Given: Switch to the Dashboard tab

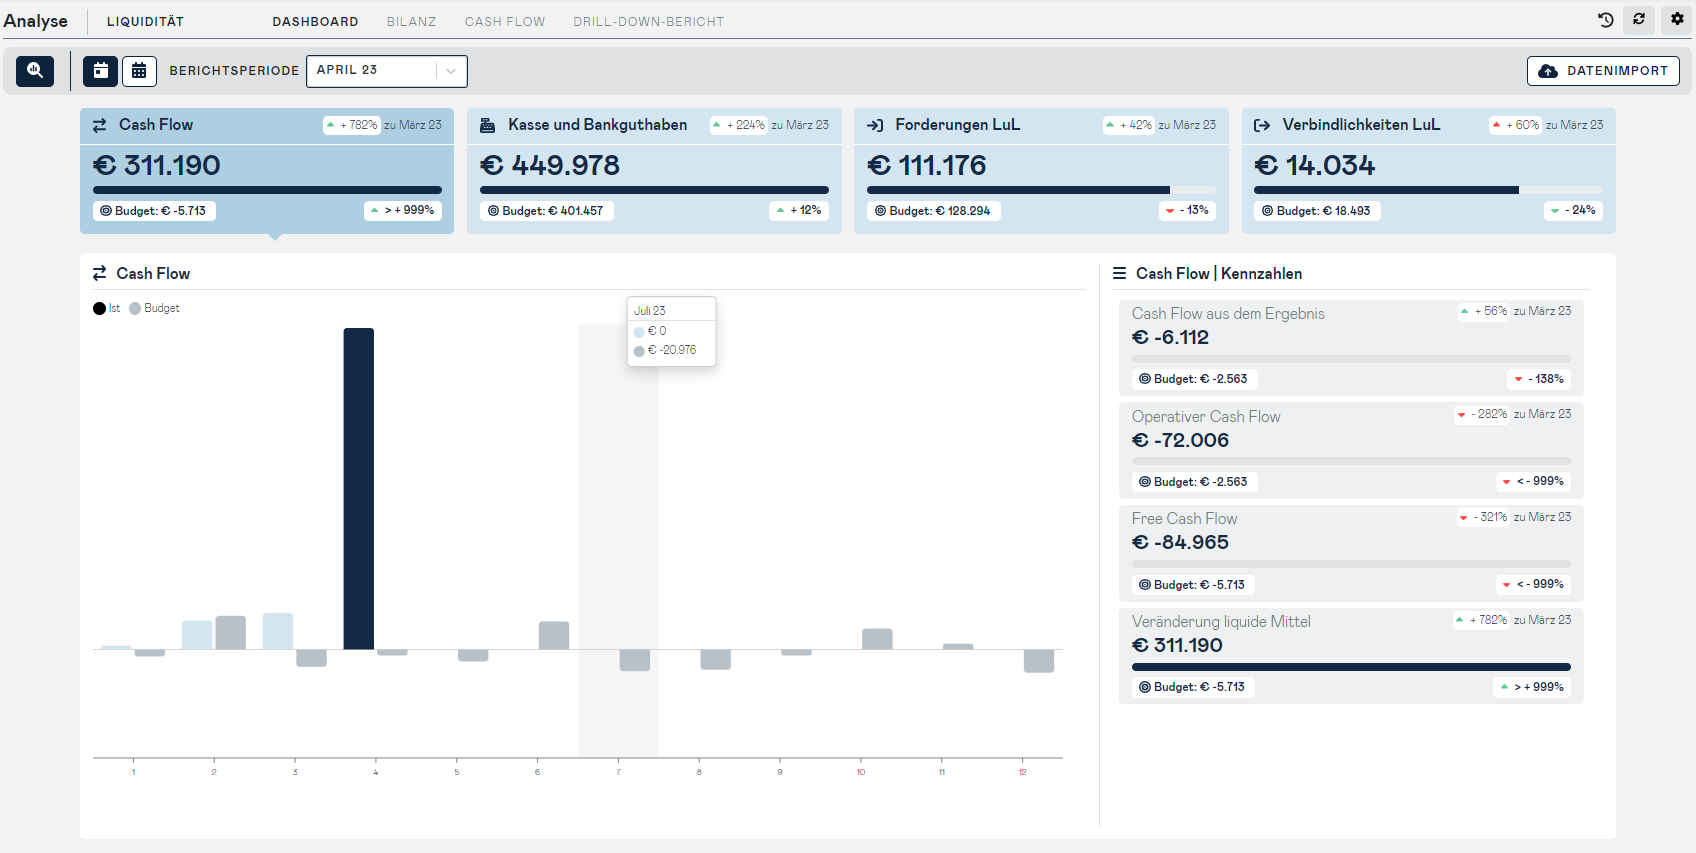Looking at the screenshot, I should click(x=316, y=21).
